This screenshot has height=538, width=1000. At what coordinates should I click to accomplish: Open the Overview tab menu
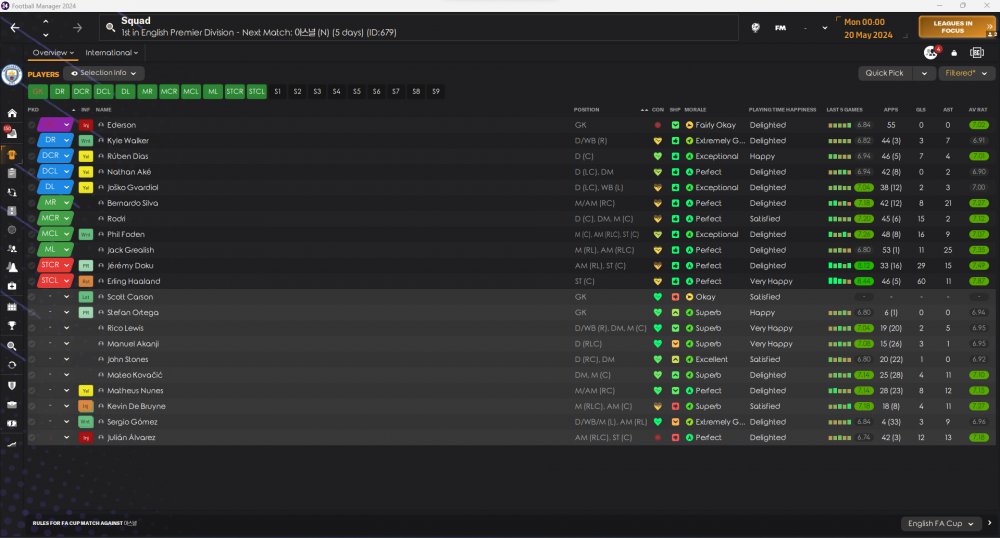coord(53,53)
